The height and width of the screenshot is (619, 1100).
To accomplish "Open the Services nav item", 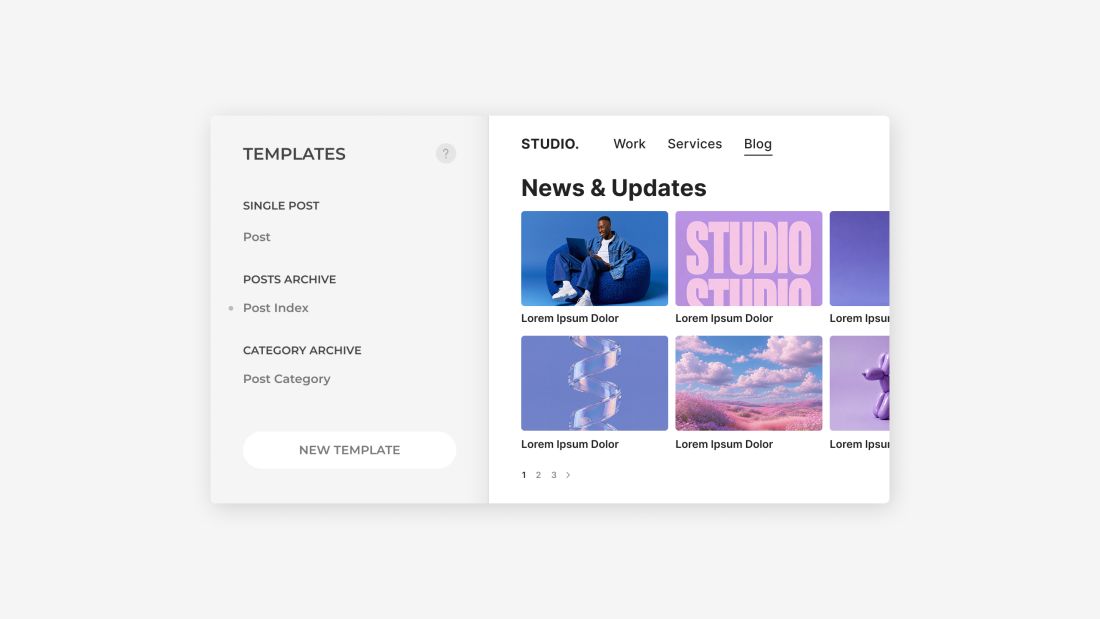I will [x=695, y=144].
